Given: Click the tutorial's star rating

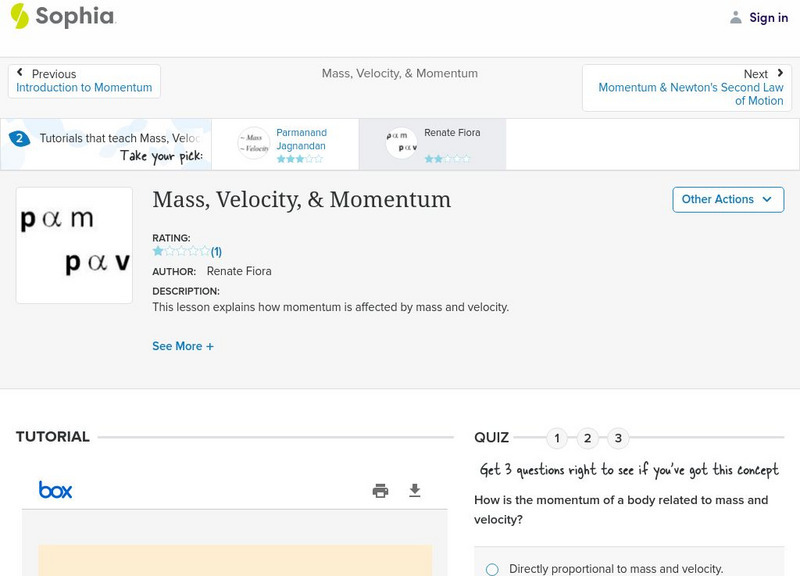Looking at the screenshot, I should 178,252.
